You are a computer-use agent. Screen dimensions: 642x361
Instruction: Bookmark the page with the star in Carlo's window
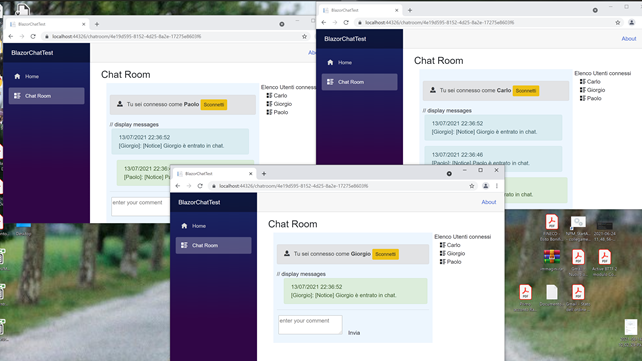click(618, 23)
